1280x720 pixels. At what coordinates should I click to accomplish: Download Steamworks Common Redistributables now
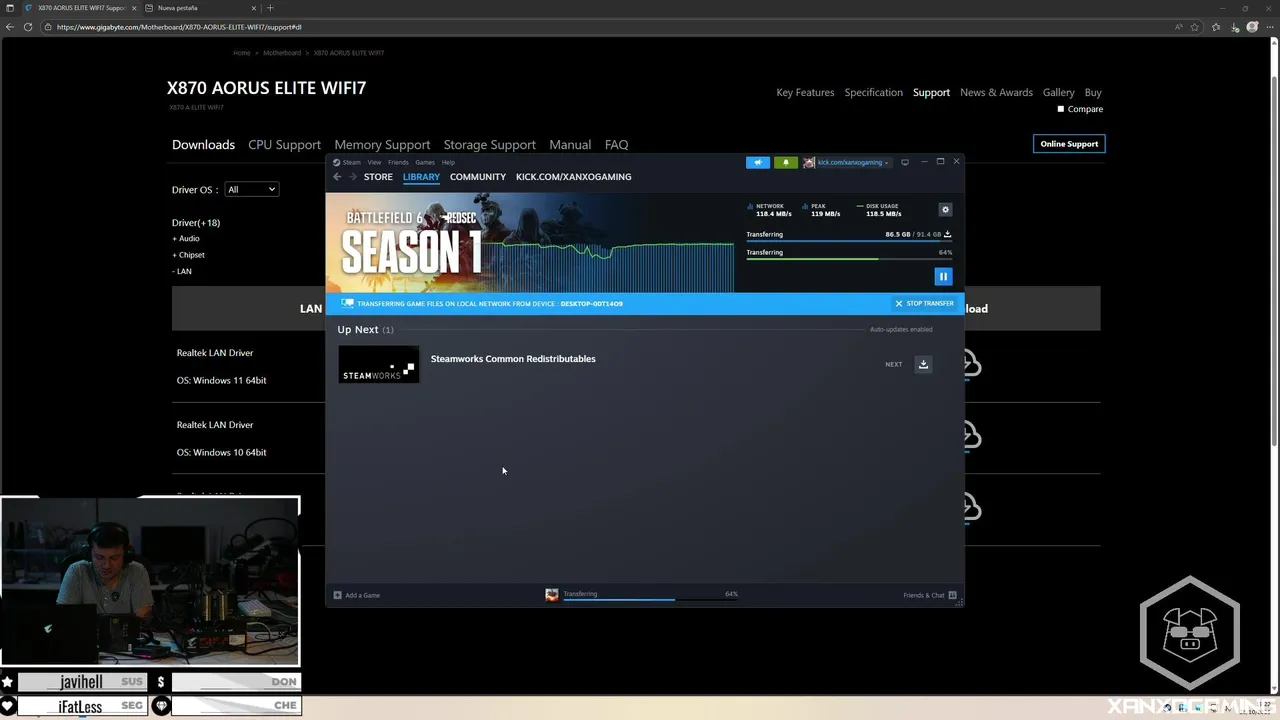923,364
